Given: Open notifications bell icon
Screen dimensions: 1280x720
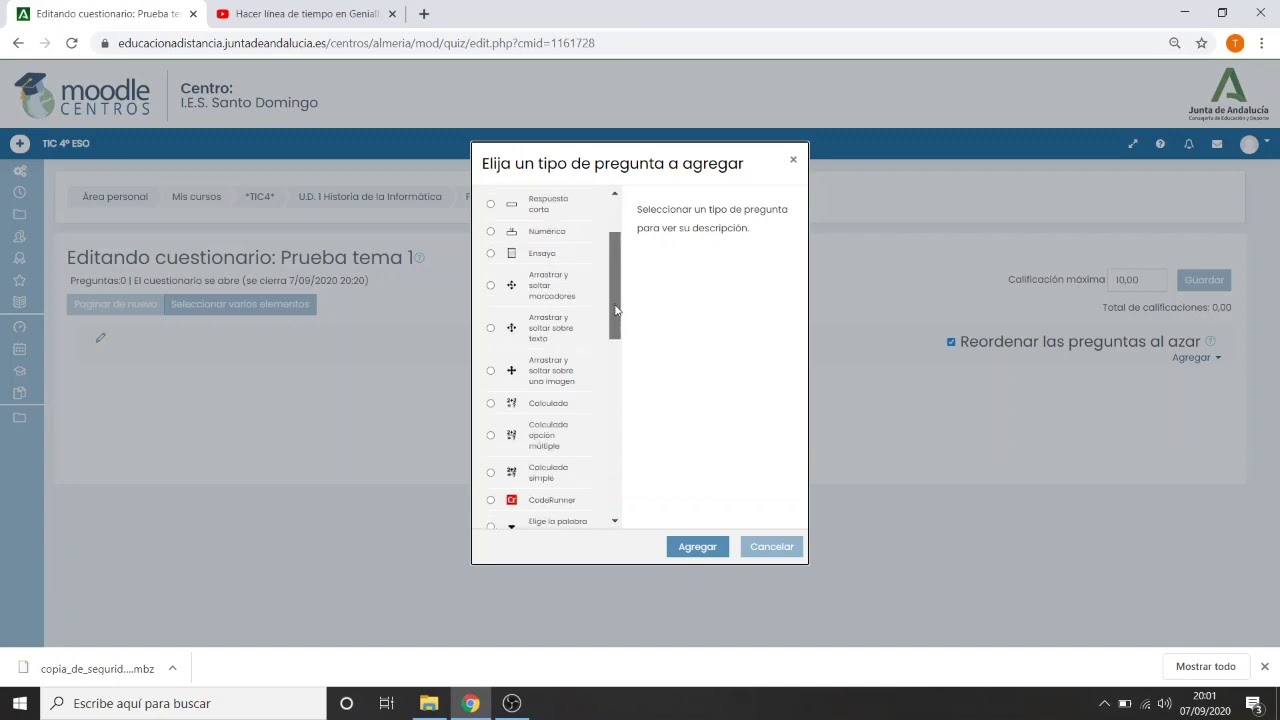Looking at the screenshot, I should coord(1189,144).
